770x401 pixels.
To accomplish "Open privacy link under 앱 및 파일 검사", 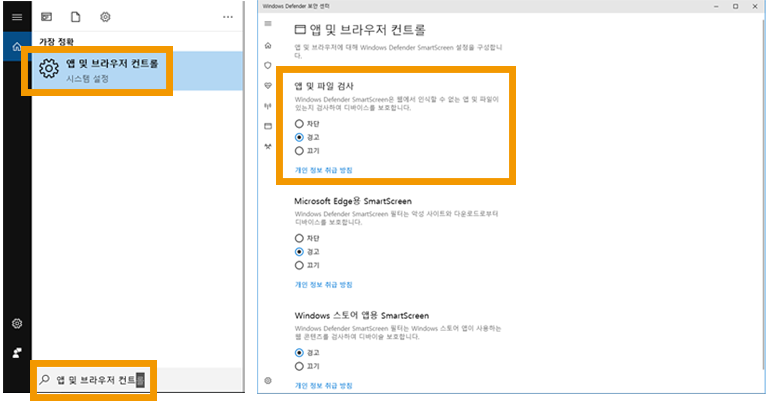I will [324, 170].
